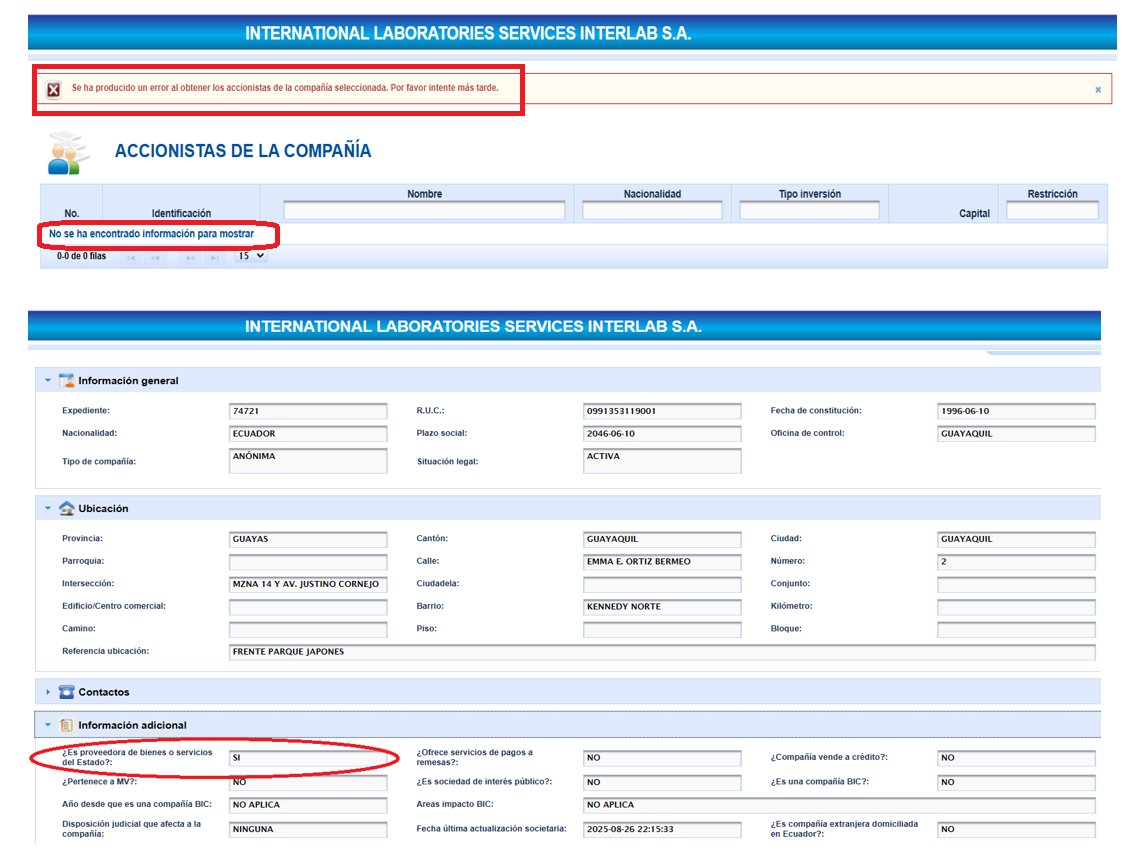This screenshot has height=851, width=1122.
Task: Click the empty Kilómetro field
Action: 1016,607
